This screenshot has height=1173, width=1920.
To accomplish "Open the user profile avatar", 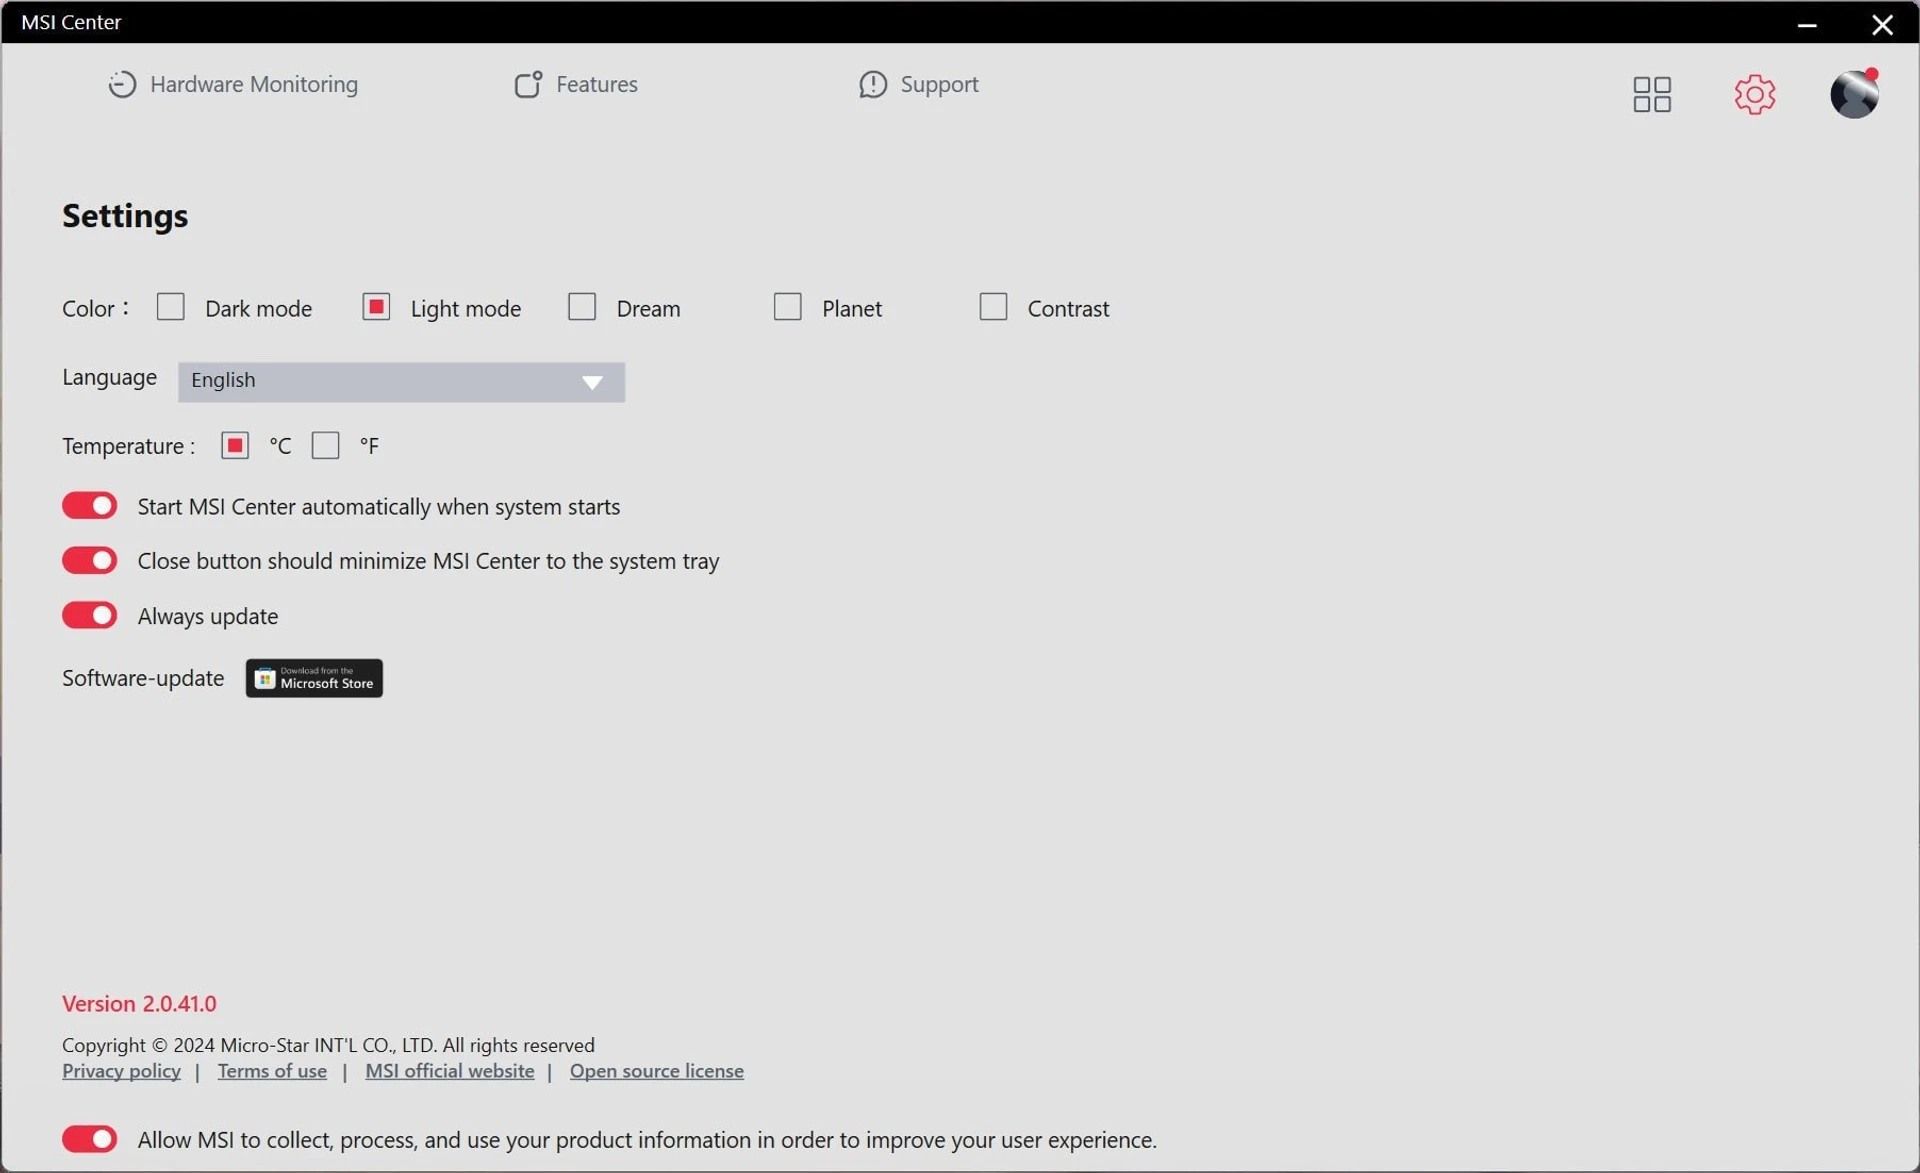I will coord(1854,94).
